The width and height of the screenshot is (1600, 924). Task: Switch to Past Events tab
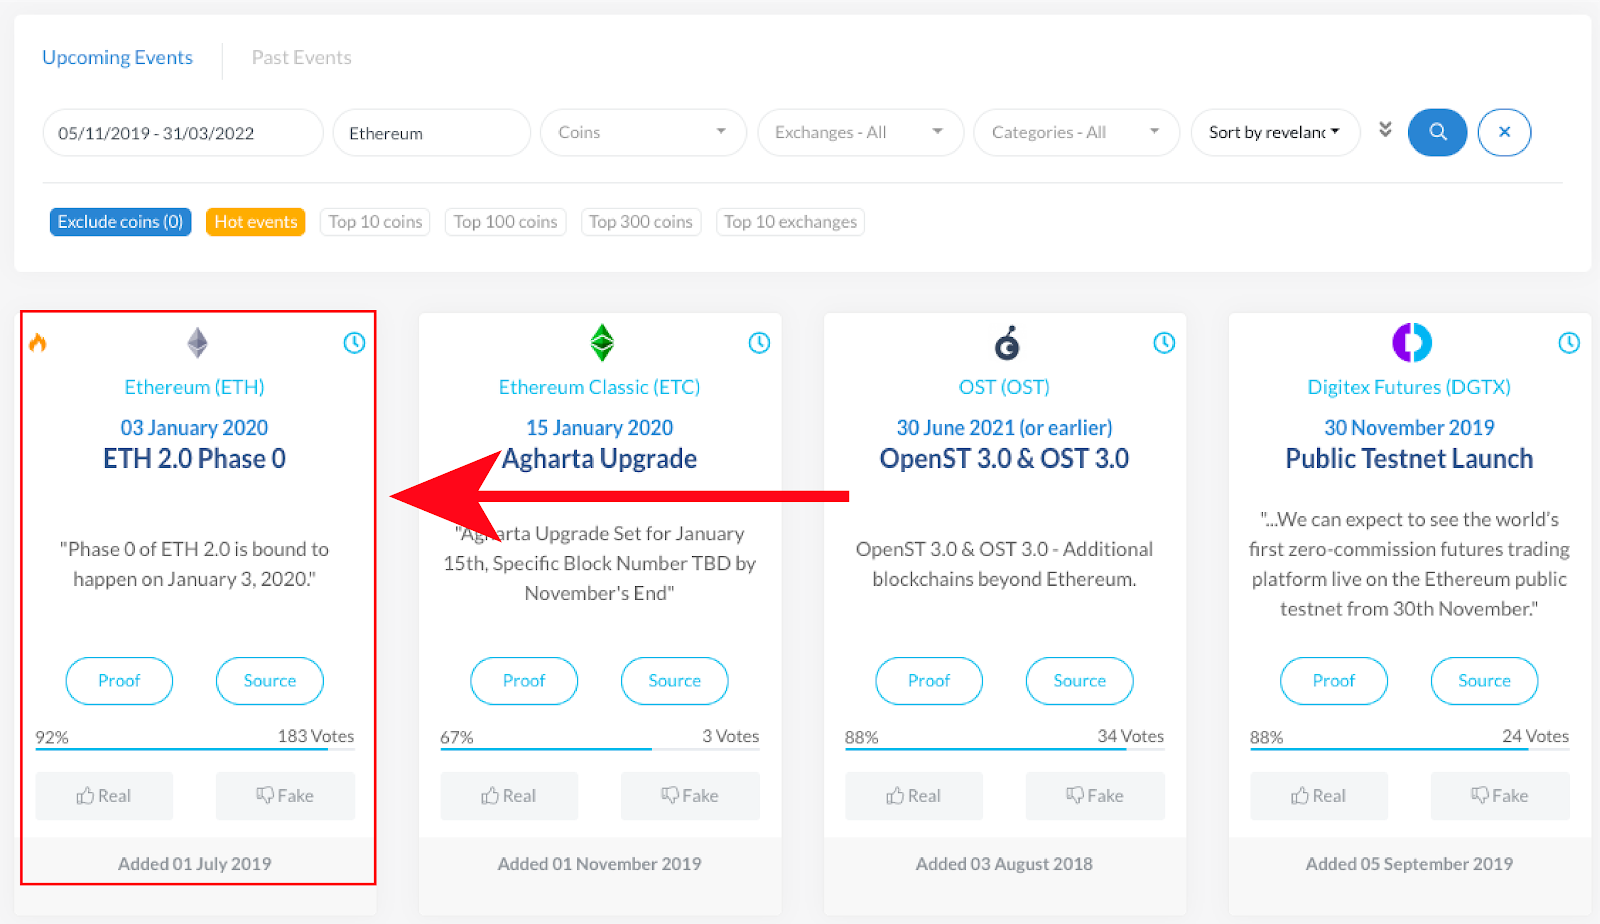pos(301,57)
